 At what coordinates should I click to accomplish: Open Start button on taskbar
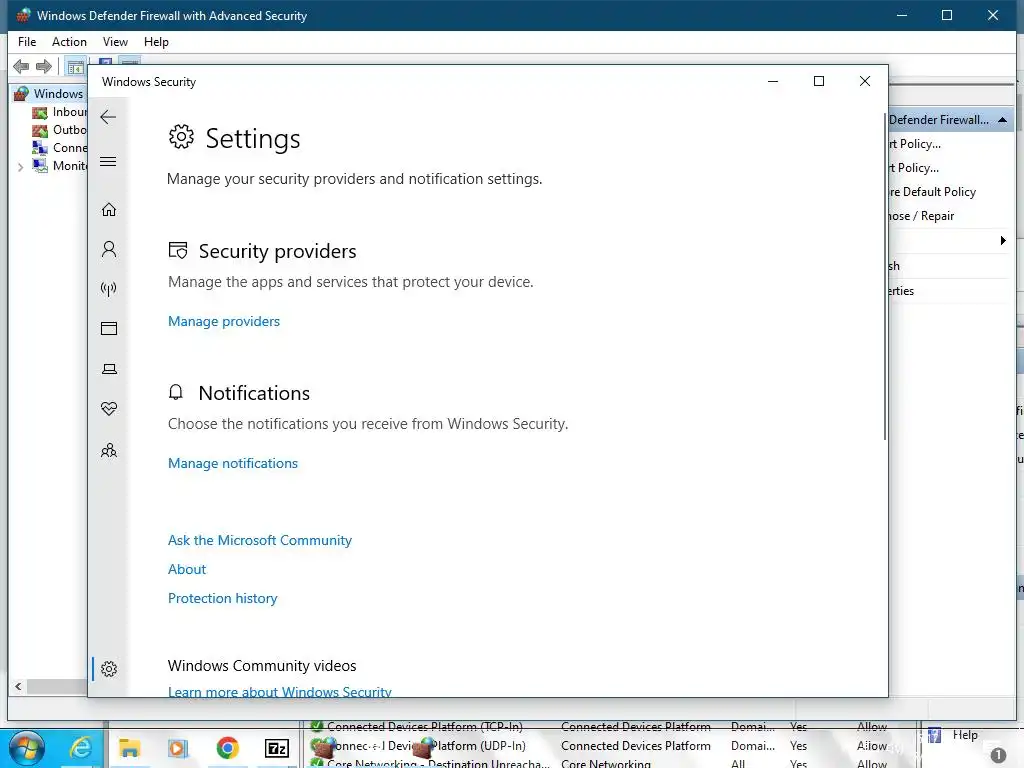26,748
